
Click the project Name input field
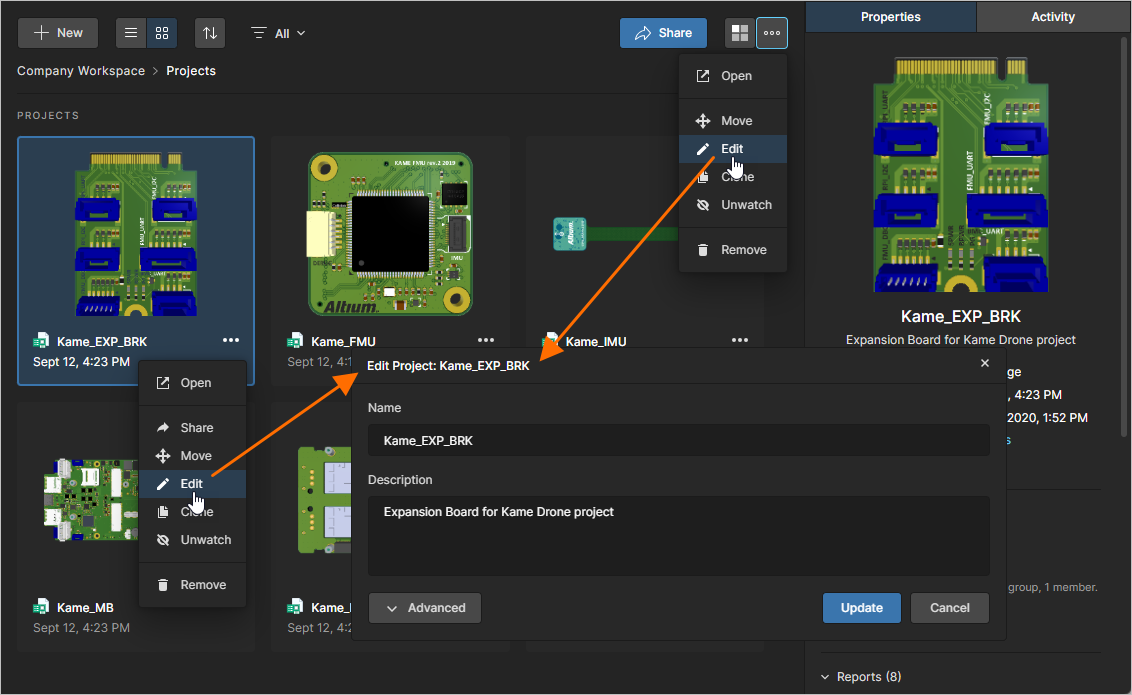(678, 439)
